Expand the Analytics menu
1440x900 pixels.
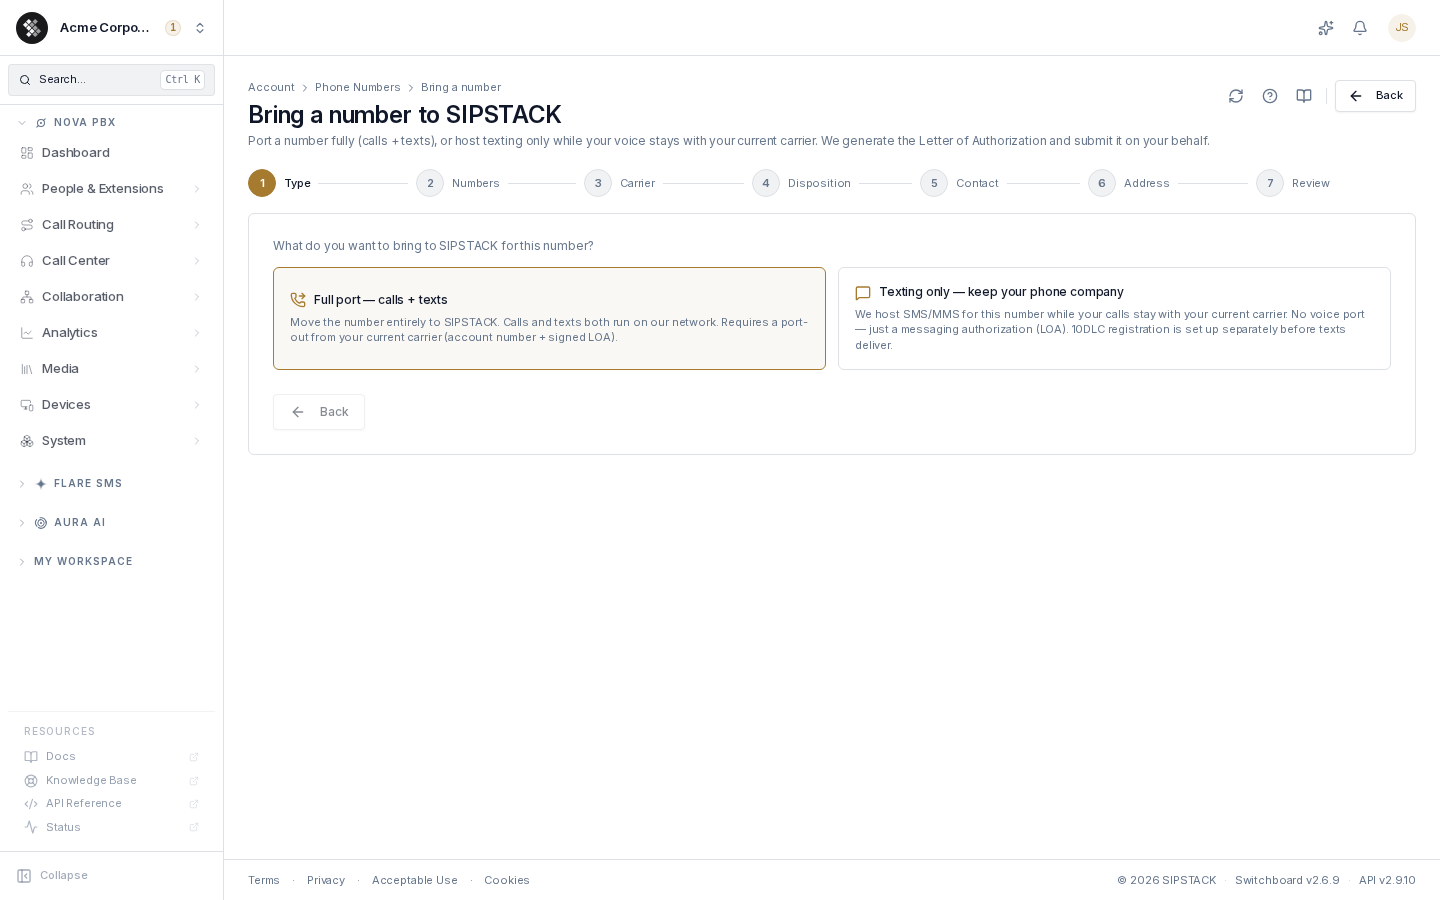(111, 333)
